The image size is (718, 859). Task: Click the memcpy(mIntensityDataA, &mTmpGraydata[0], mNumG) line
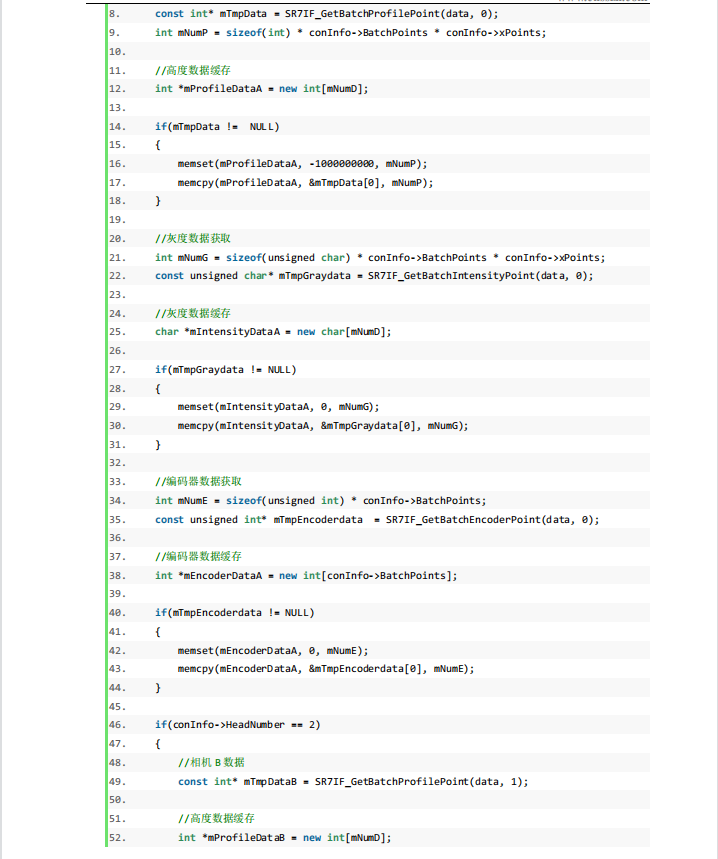coord(323,426)
